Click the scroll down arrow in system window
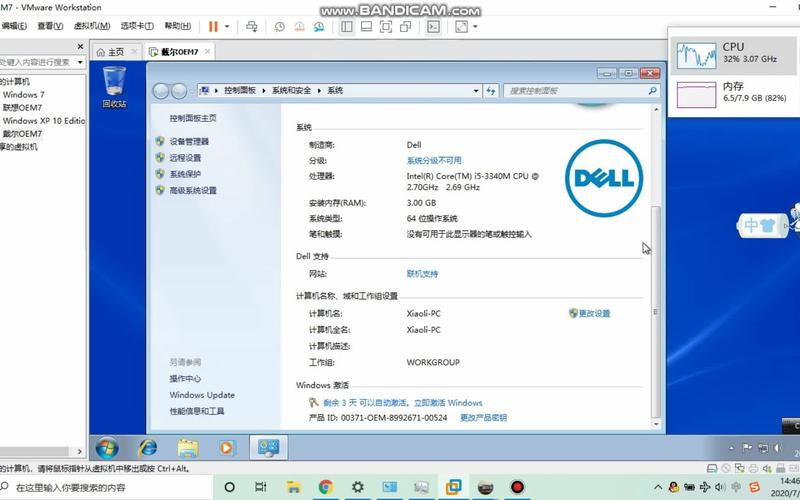Viewport: 800px width, 500px height. coord(656,424)
